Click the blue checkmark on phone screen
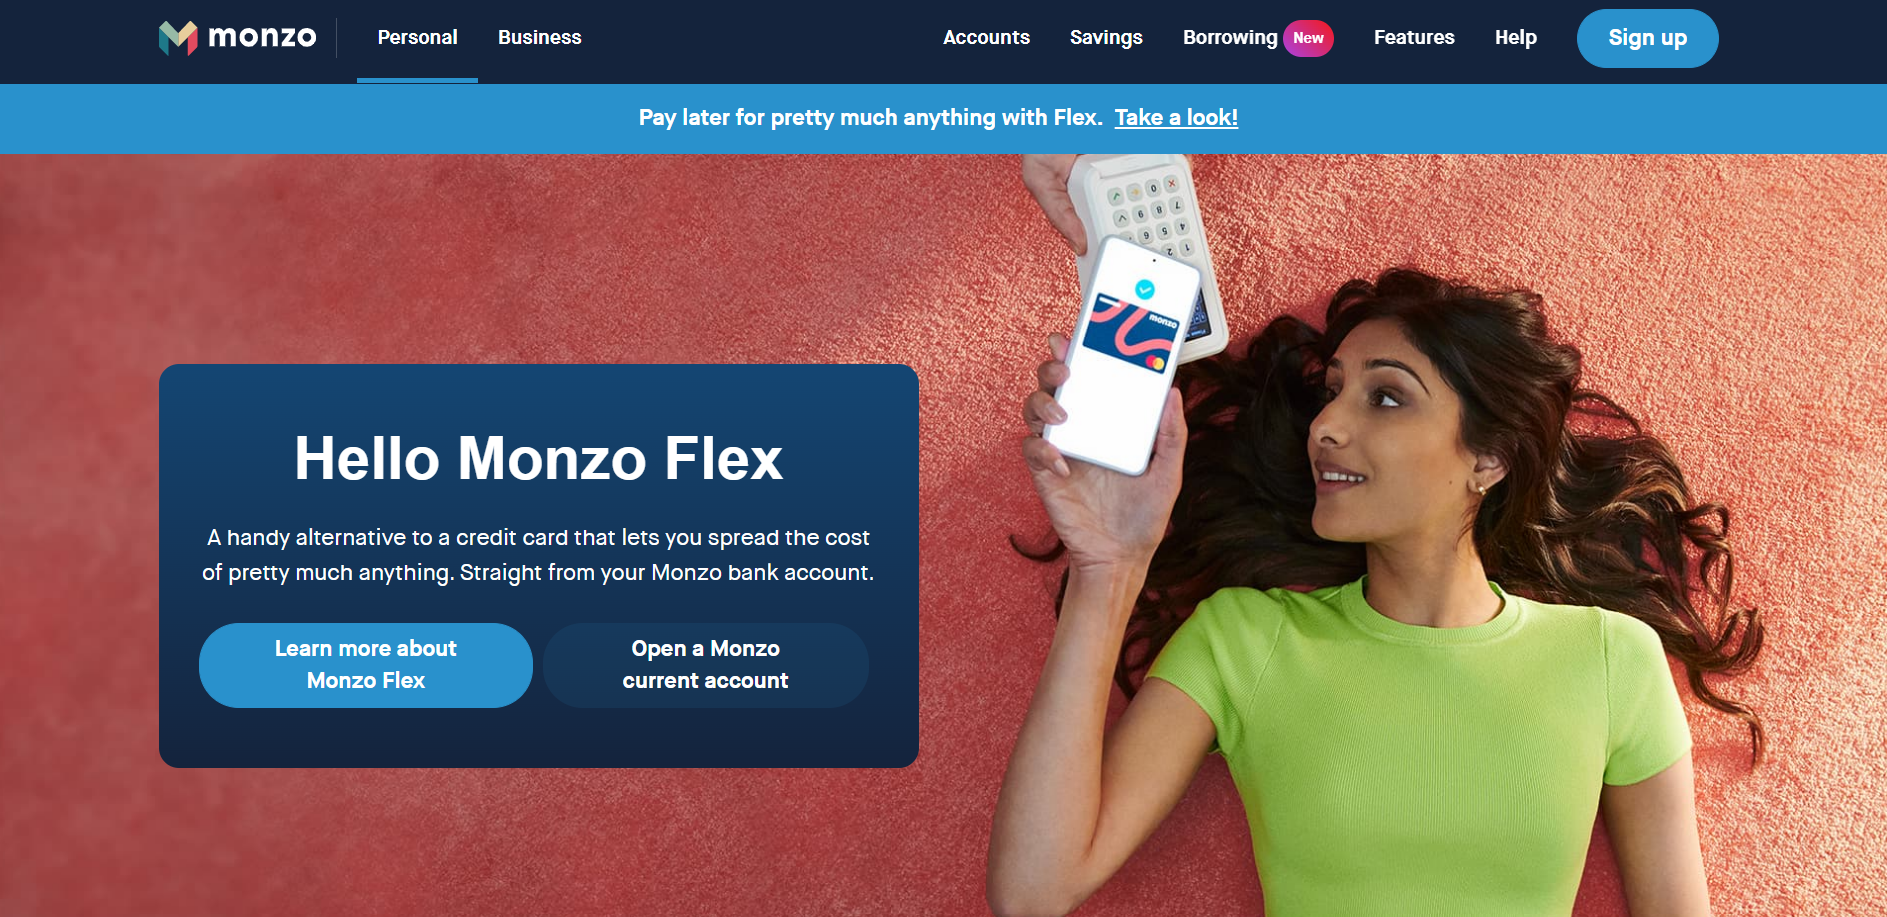Viewport: 1887px width, 917px height. coord(1145,289)
